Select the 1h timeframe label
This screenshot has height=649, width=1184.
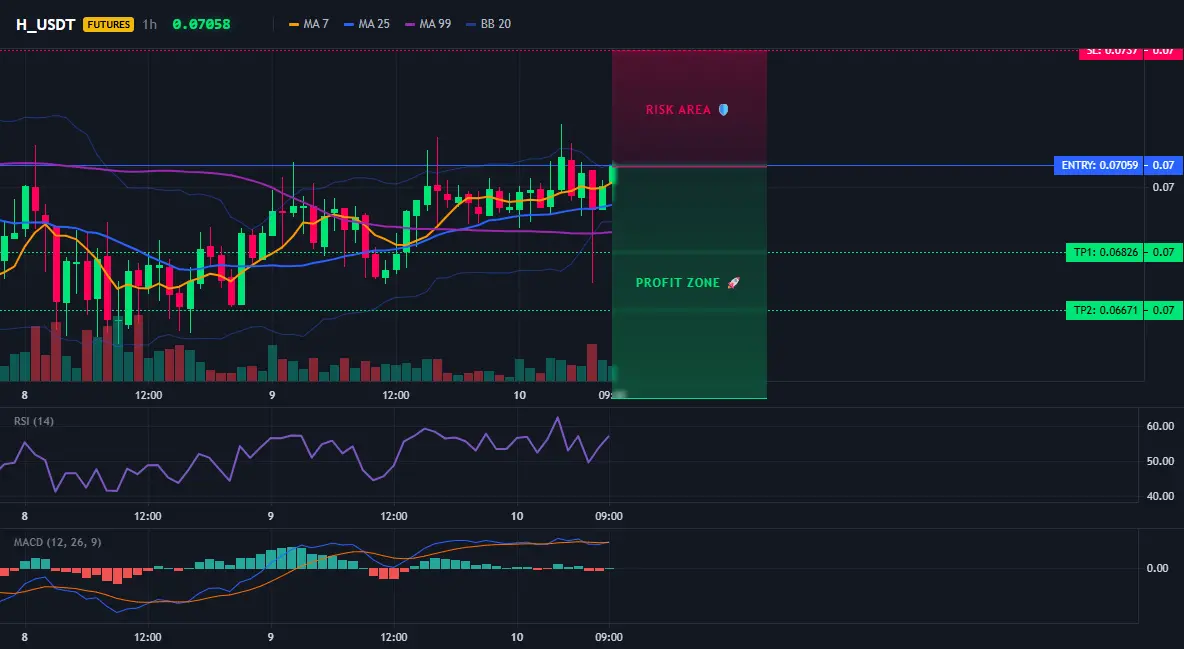pyautogui.click(x=150, y=24)
